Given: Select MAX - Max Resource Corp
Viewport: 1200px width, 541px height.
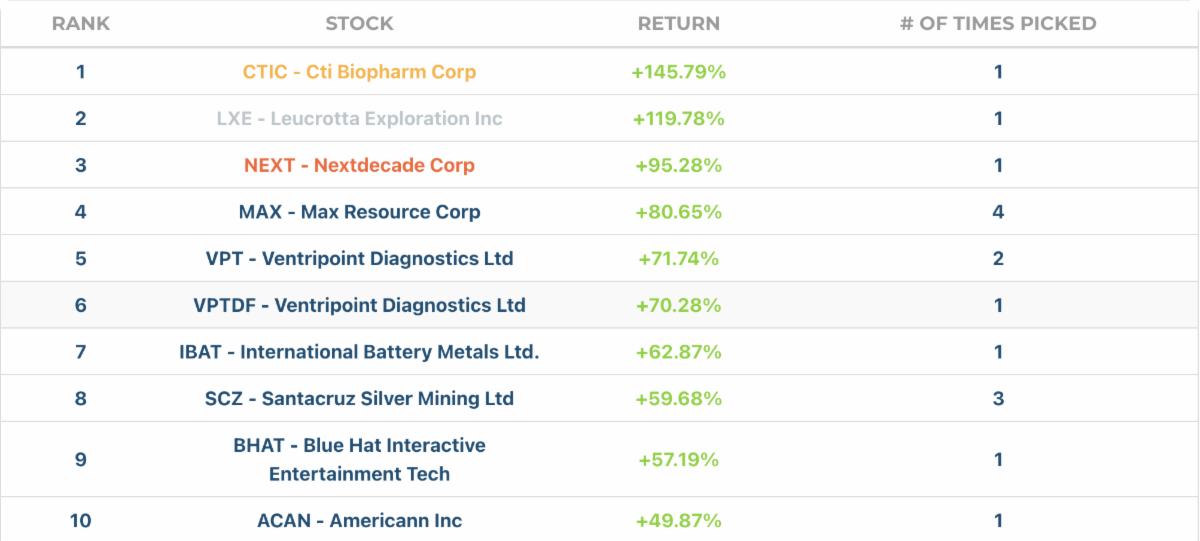Looking at the screenshot, I should (x=359, y=212).
